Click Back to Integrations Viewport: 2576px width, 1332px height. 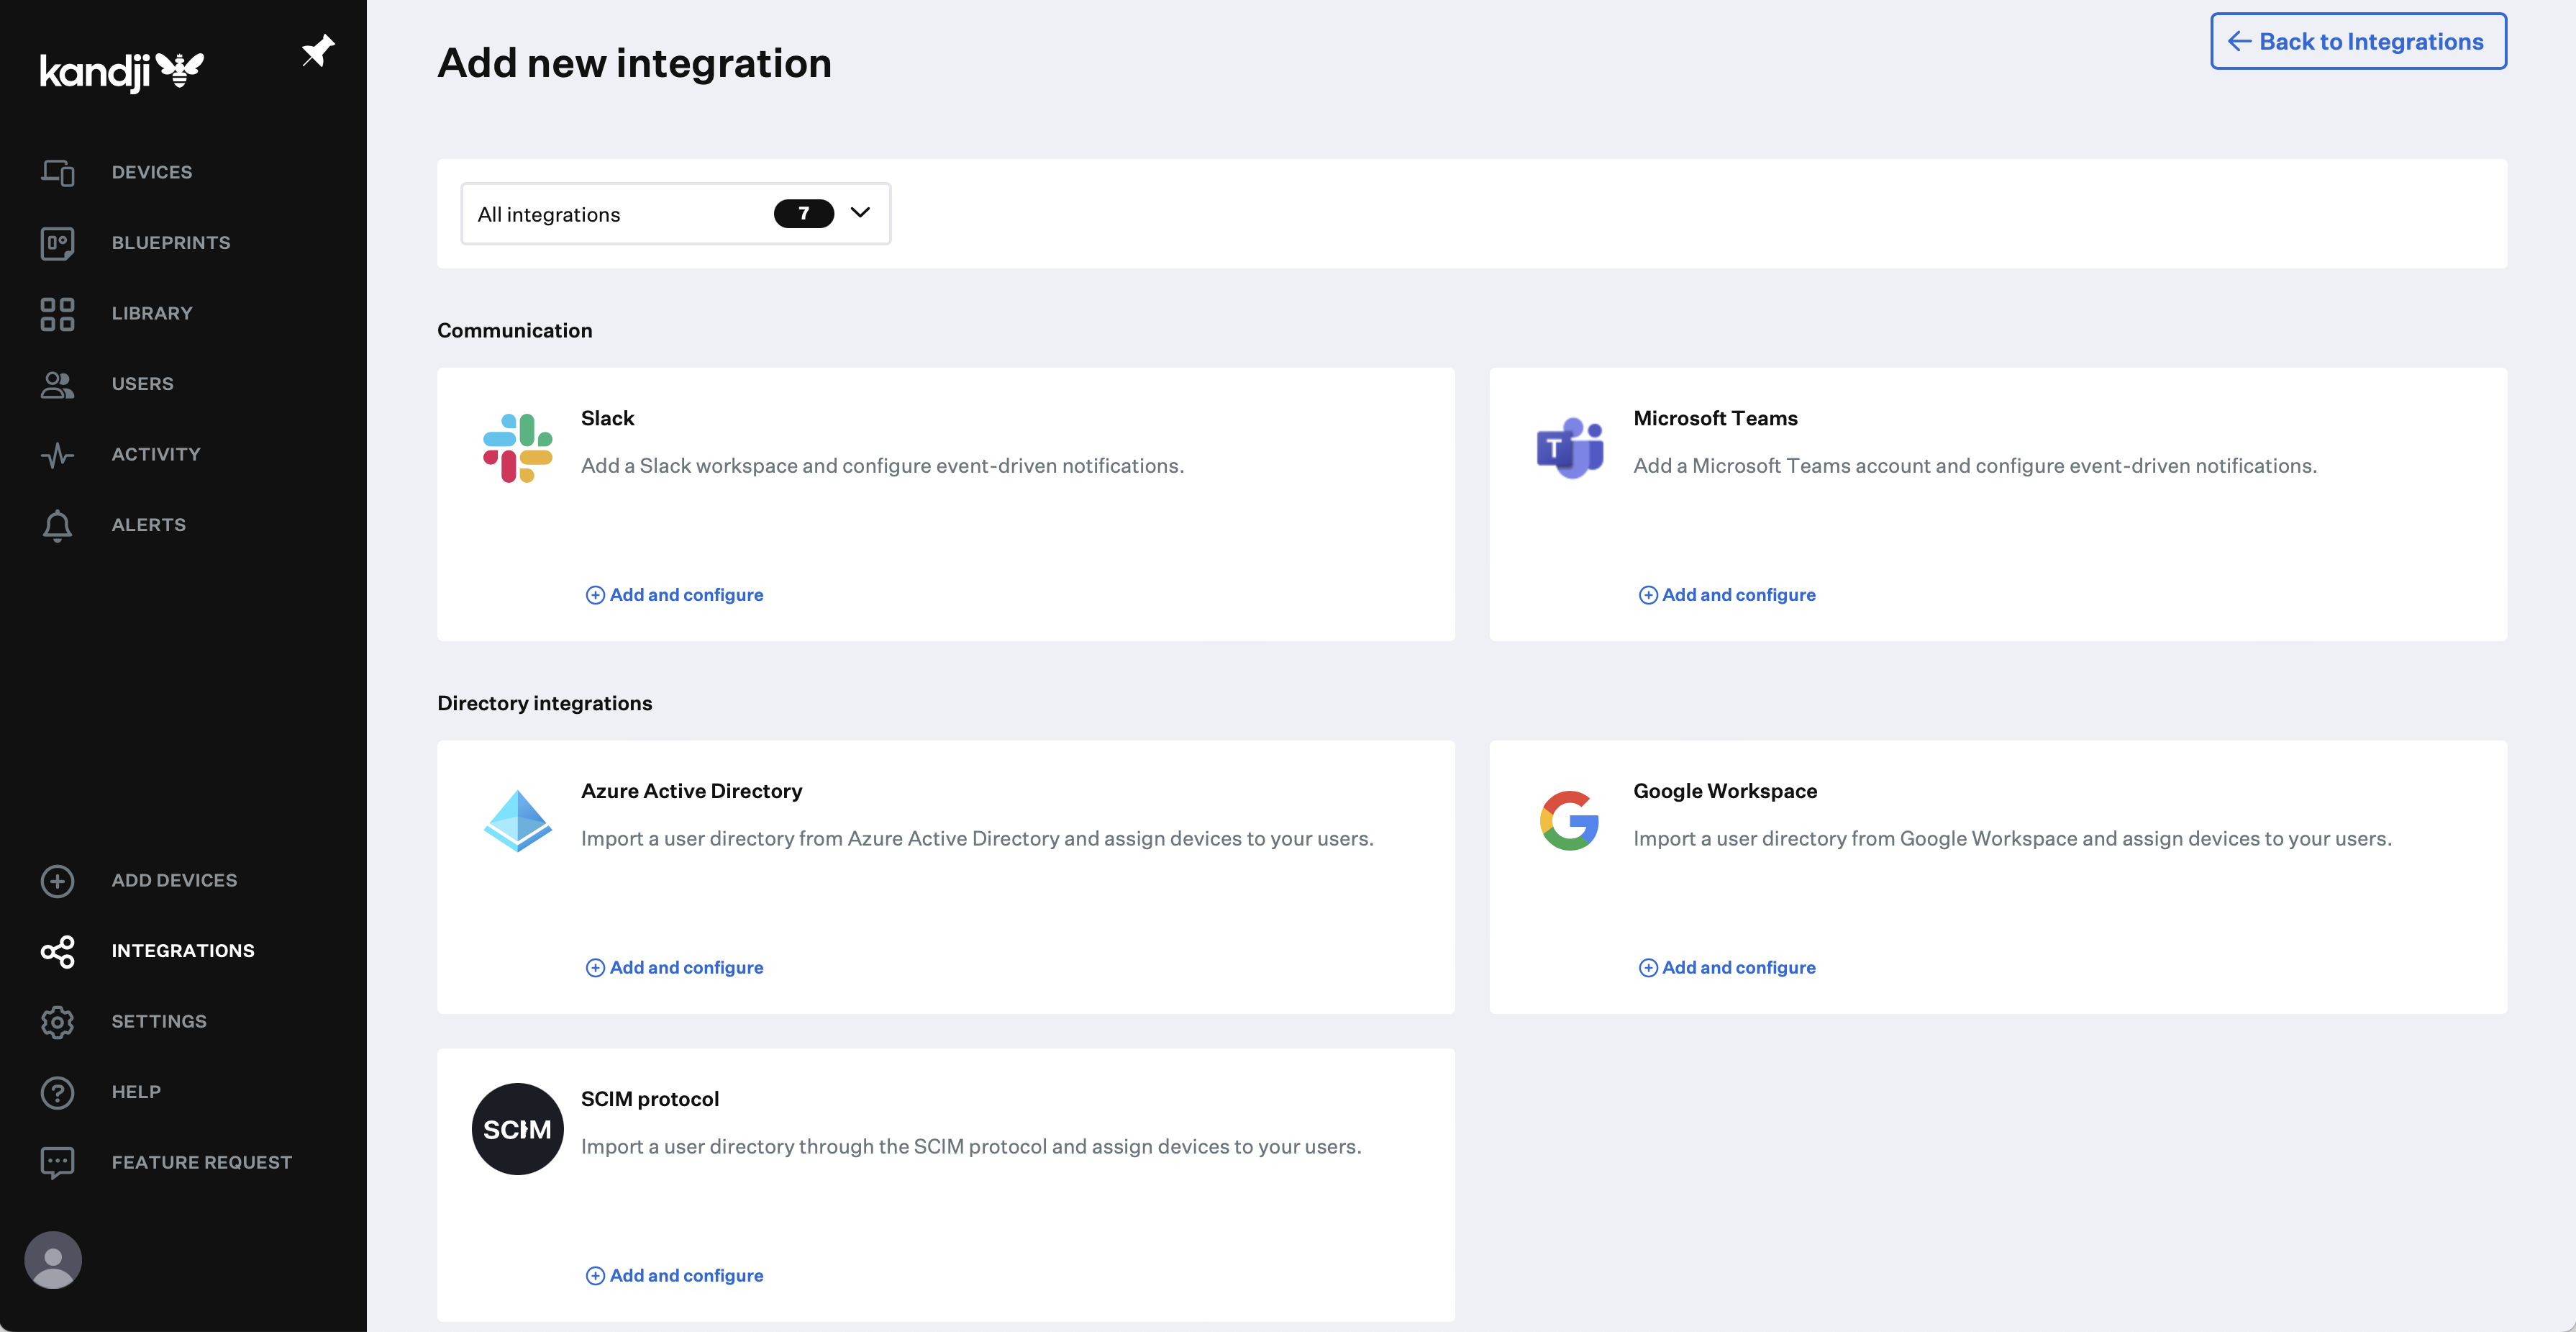(2357, 41)
